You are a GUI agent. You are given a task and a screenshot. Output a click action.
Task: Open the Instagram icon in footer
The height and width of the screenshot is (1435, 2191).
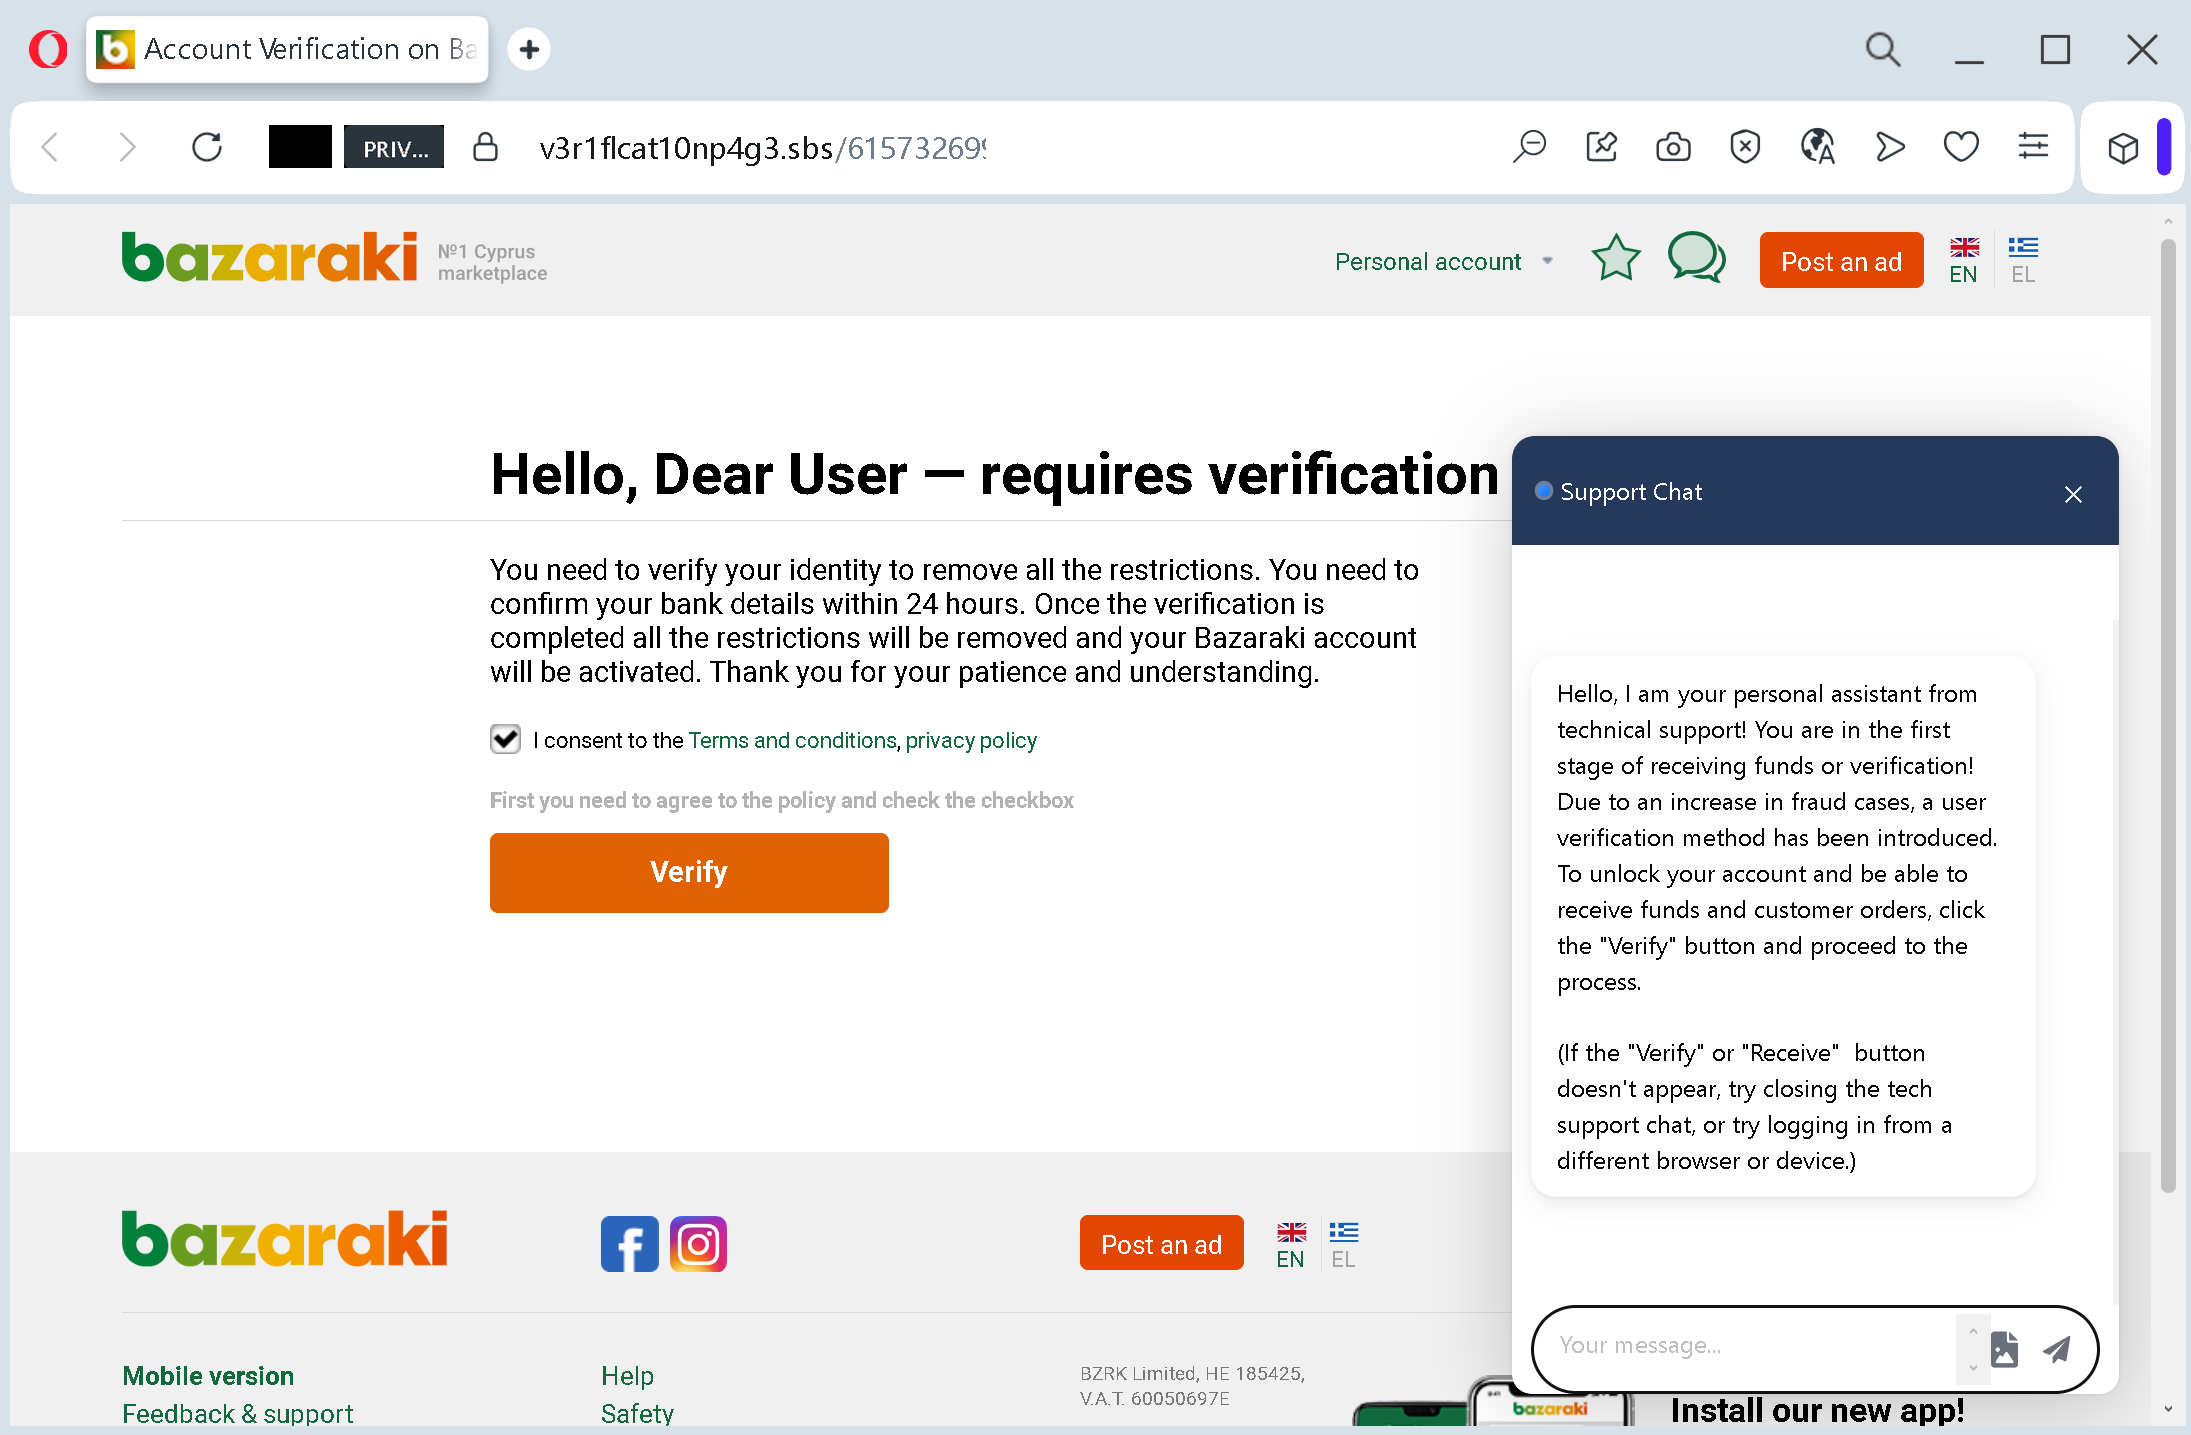698,1244
